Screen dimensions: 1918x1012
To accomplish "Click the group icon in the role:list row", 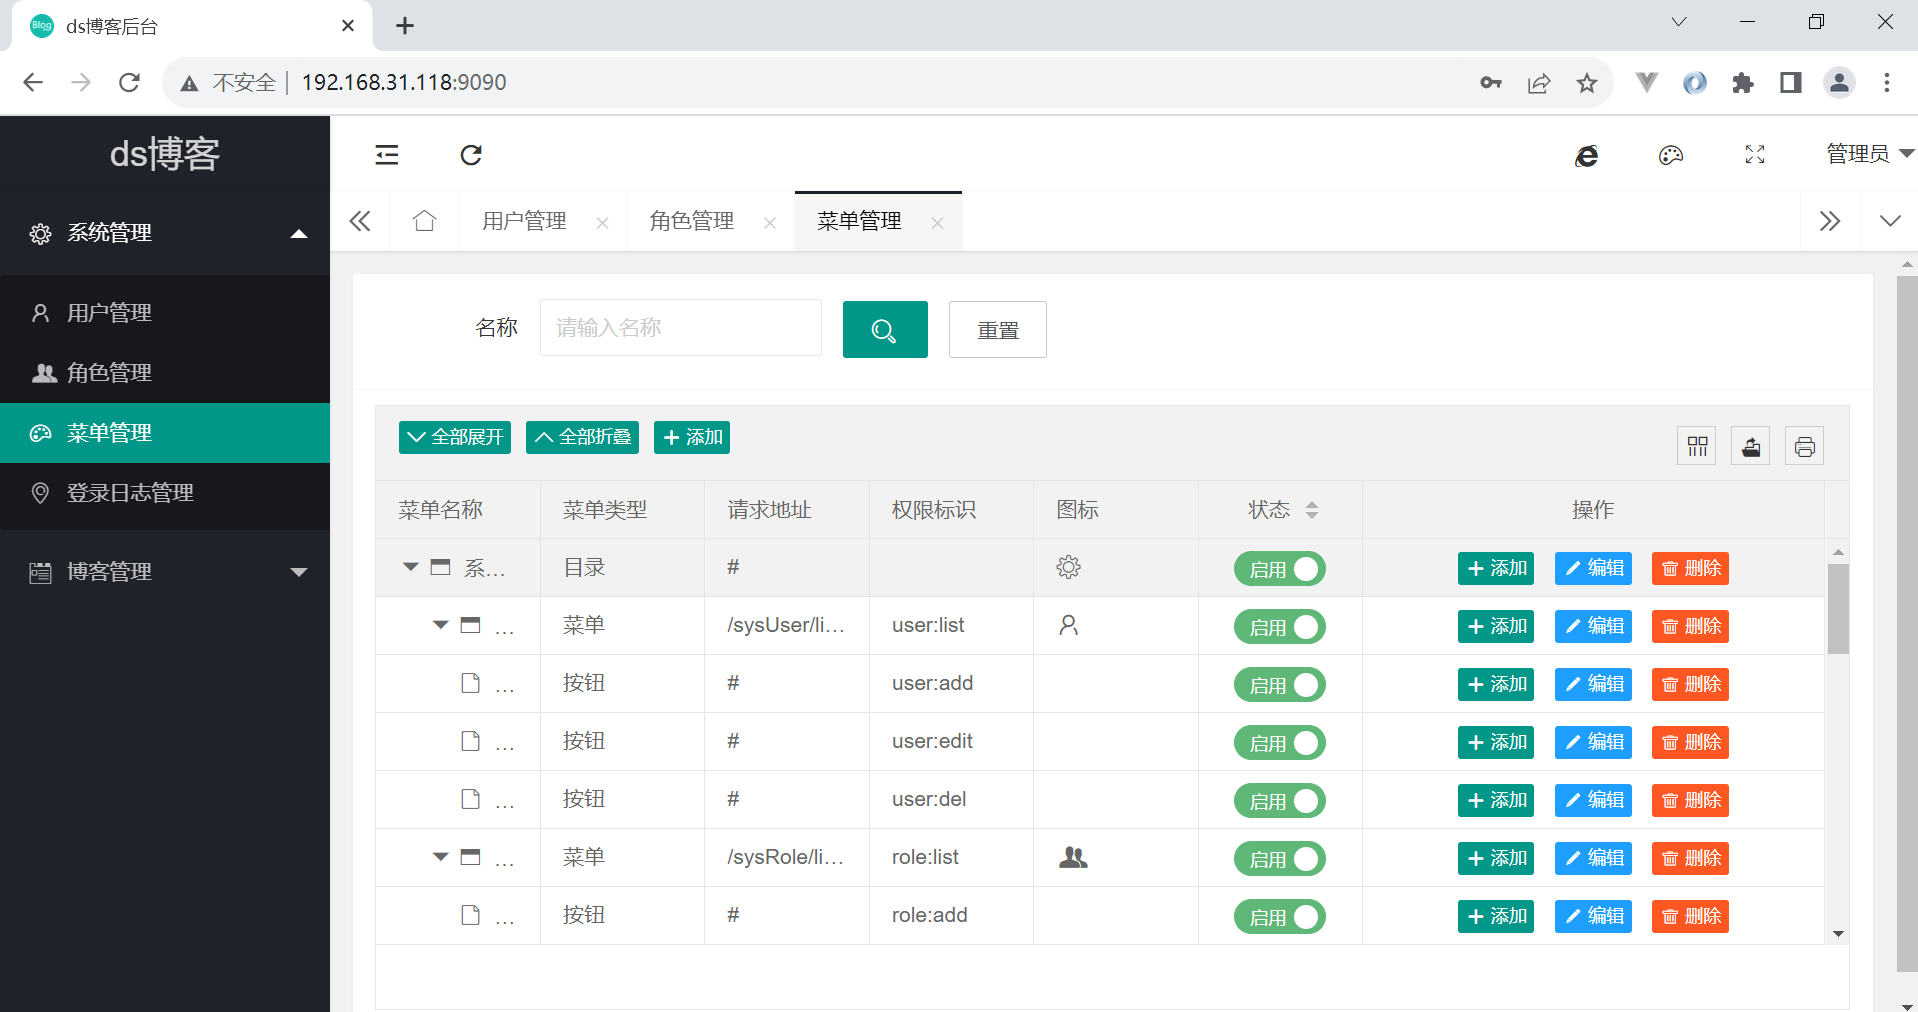I will point(1073,857).
